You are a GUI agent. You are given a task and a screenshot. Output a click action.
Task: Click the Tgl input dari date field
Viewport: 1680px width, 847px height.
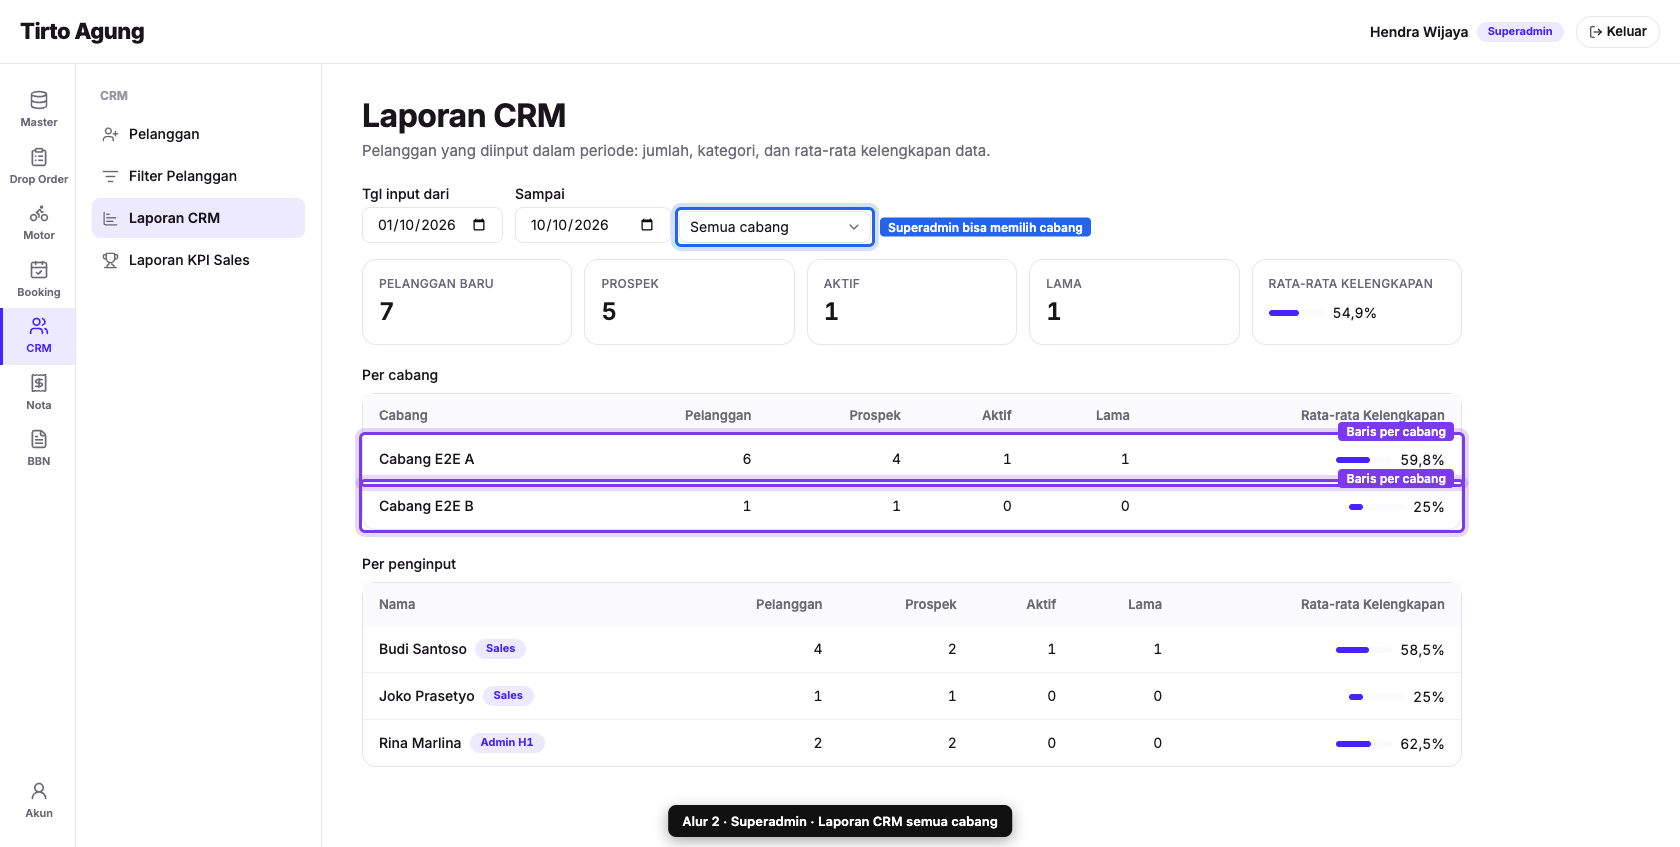click(432, 225)
